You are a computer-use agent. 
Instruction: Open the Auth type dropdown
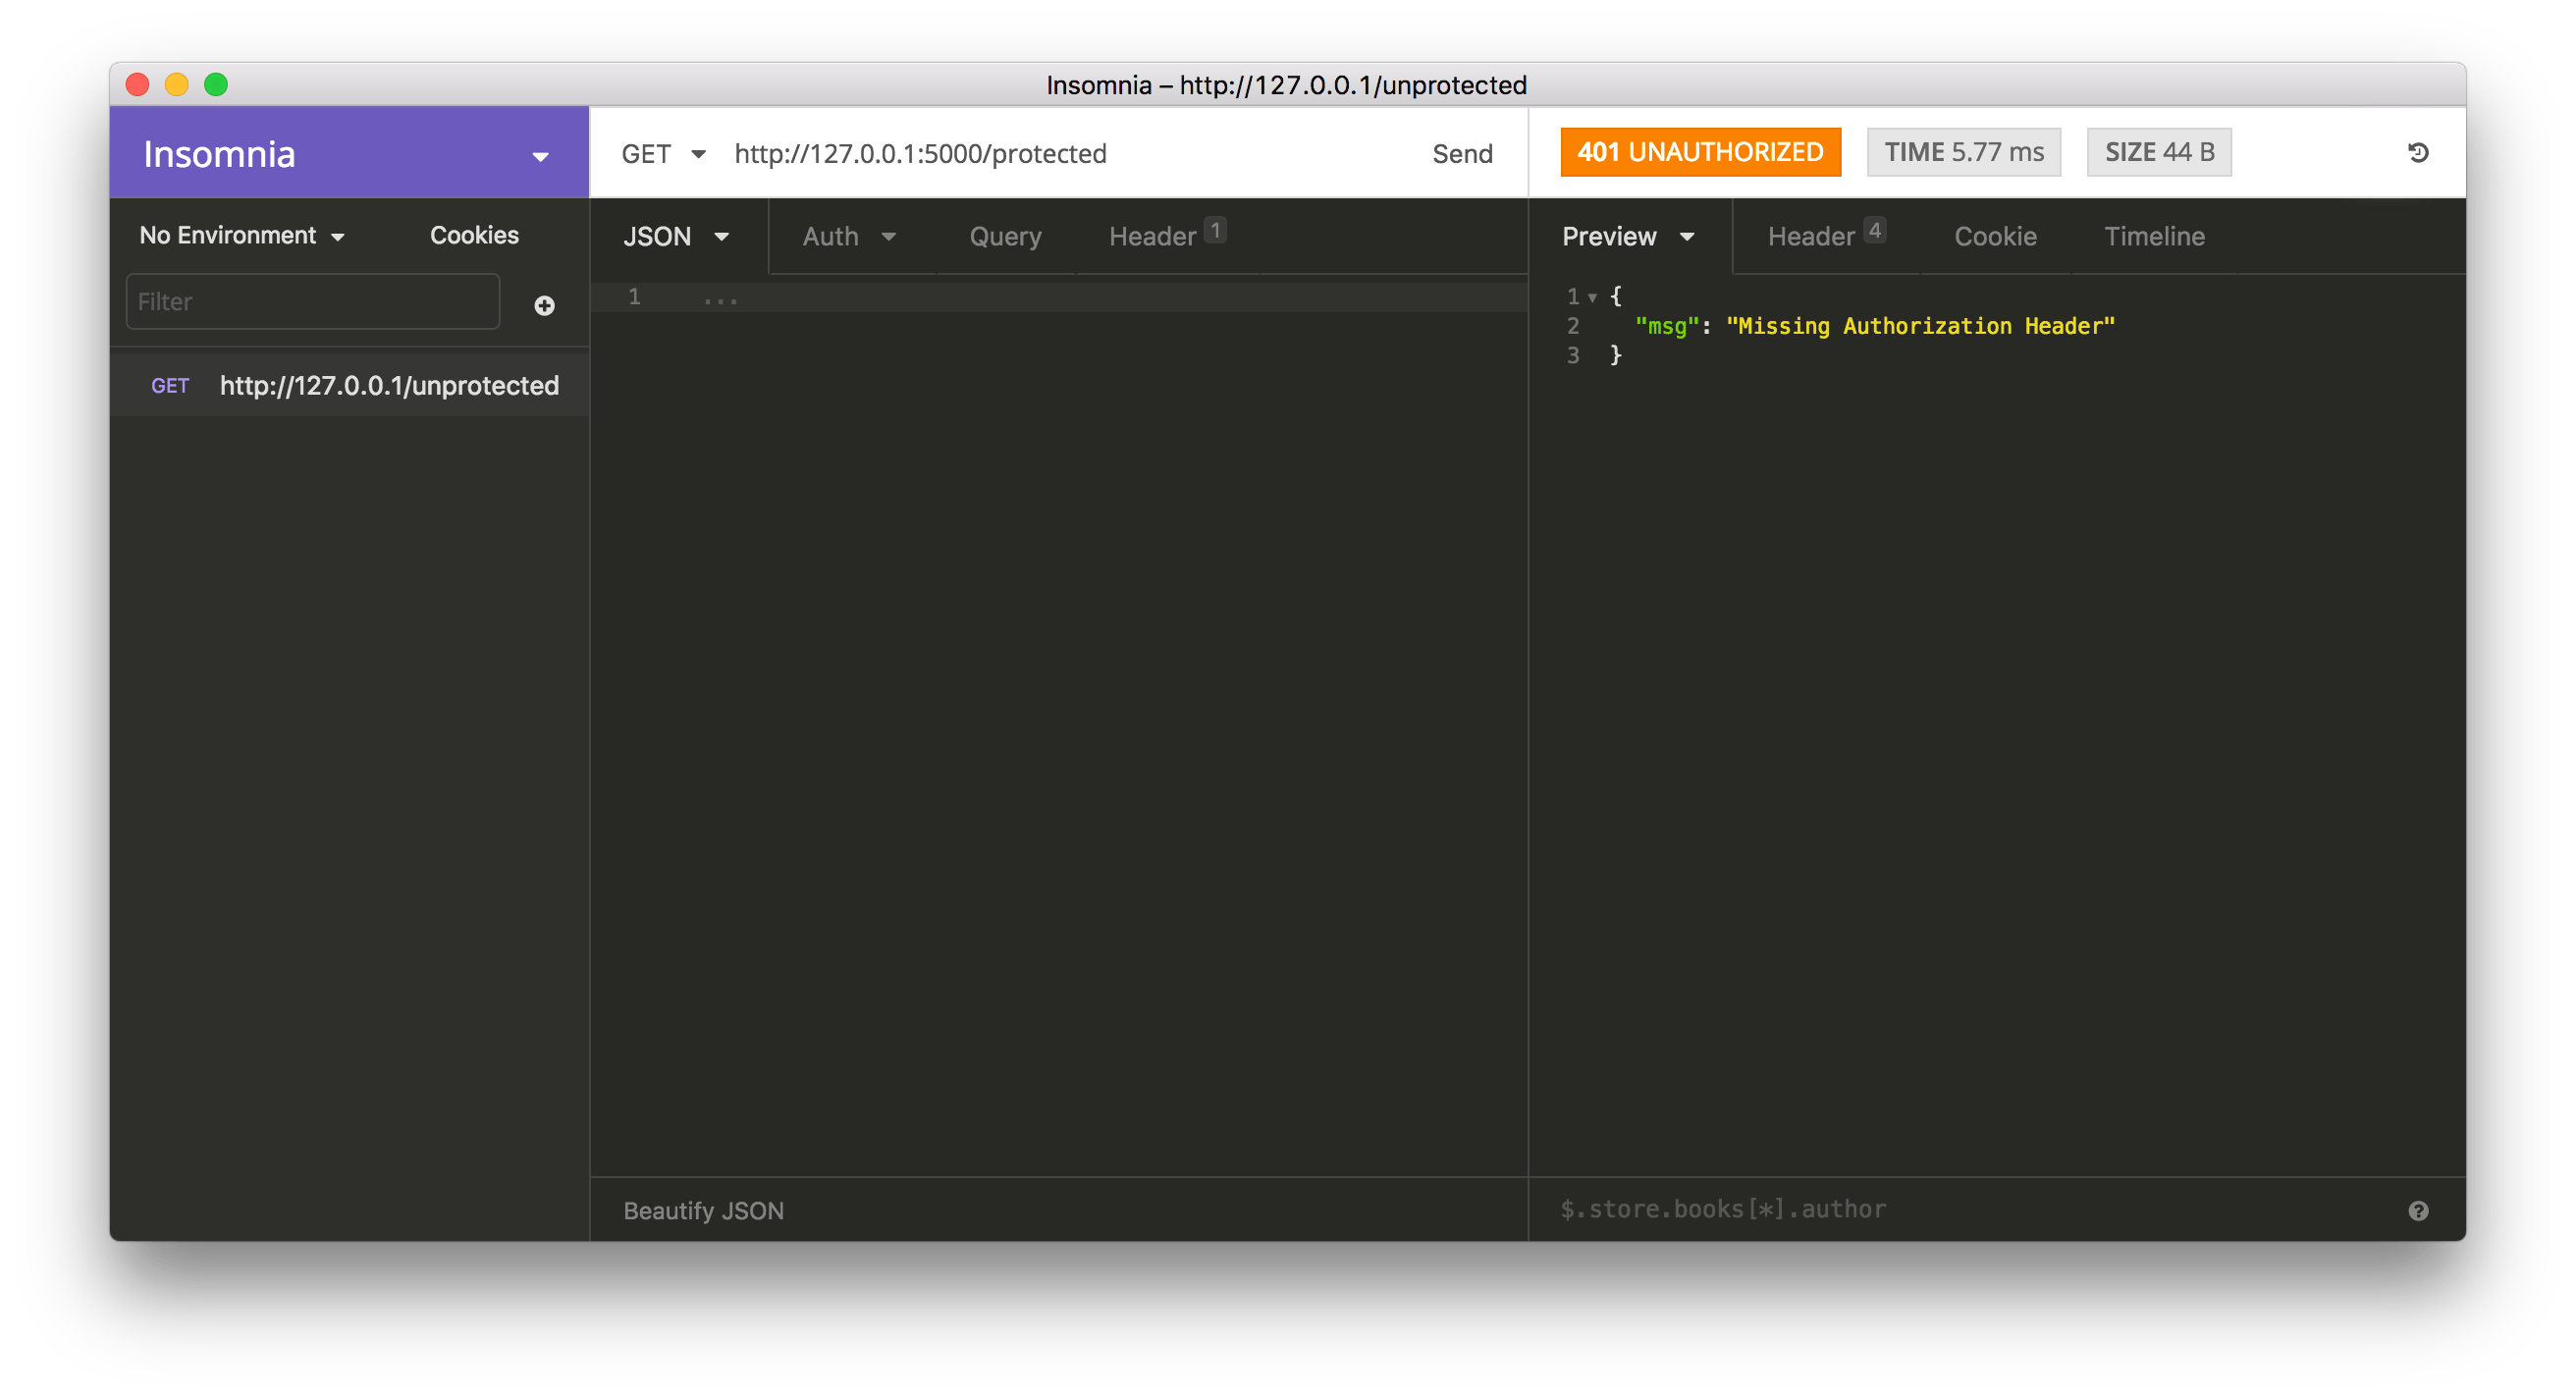coord(848,236)
